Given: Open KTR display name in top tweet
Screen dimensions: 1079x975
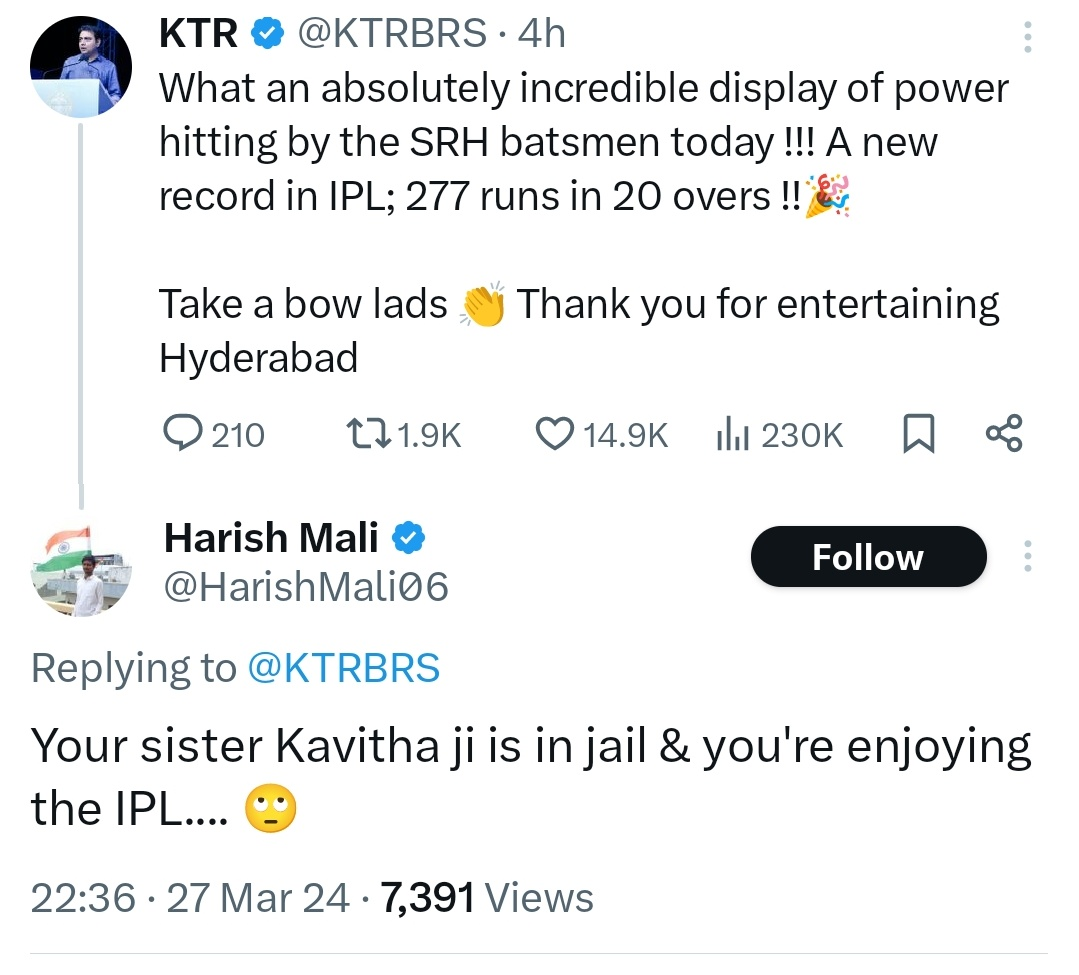Looking at the screenshot, I should pos(198,33).
